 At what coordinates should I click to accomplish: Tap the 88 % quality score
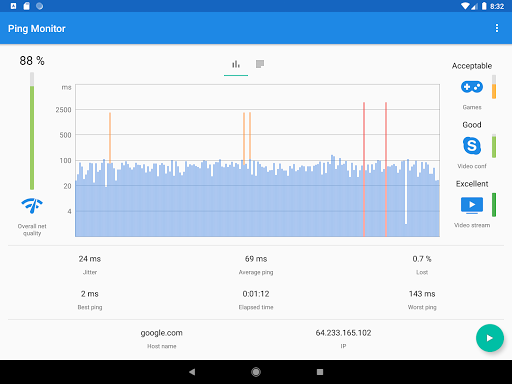coord(32,61)
